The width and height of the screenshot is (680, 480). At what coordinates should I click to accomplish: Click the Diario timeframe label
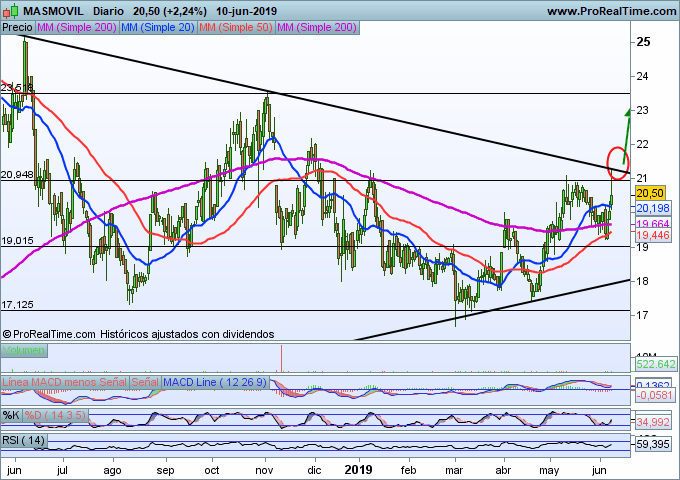(108, 11)
